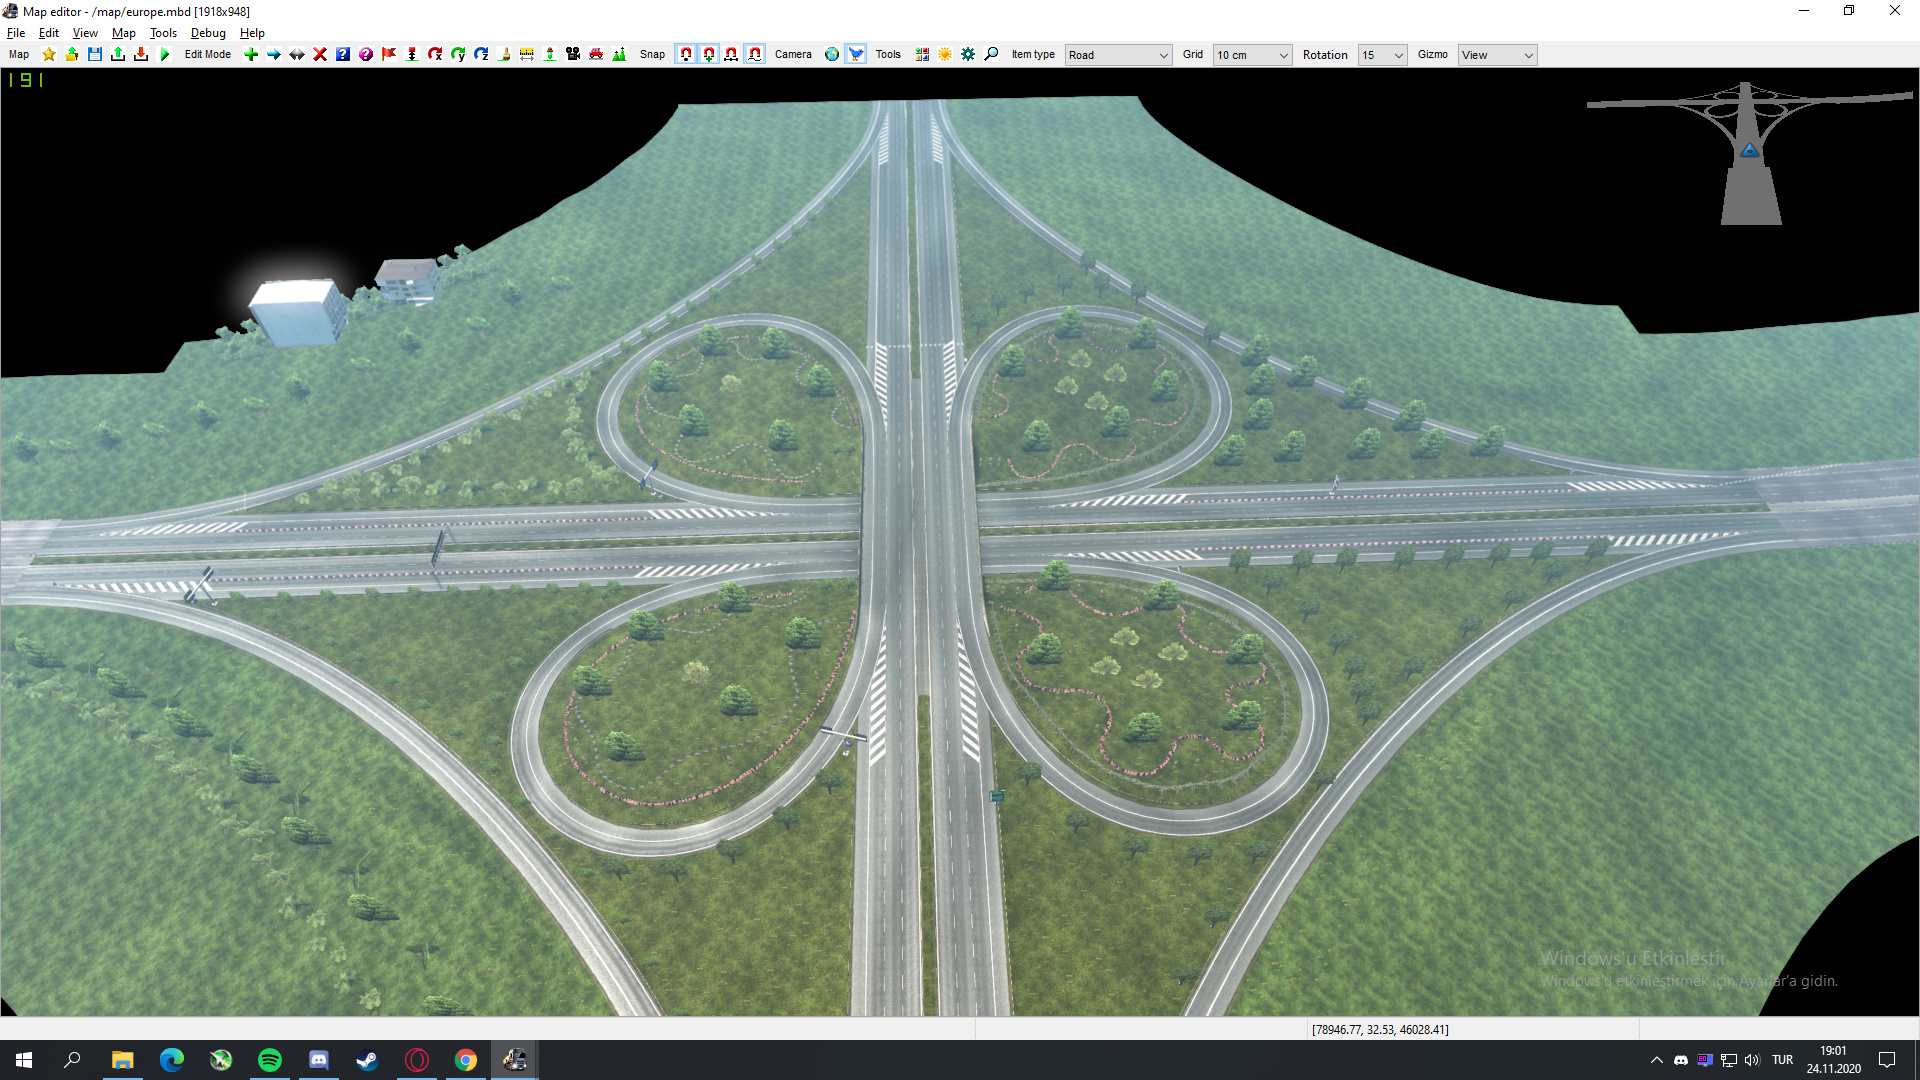This screenshot has width=1920, height=1080.
Task: Click the Edit Mode toolbar label
Action: coord(208,55)
